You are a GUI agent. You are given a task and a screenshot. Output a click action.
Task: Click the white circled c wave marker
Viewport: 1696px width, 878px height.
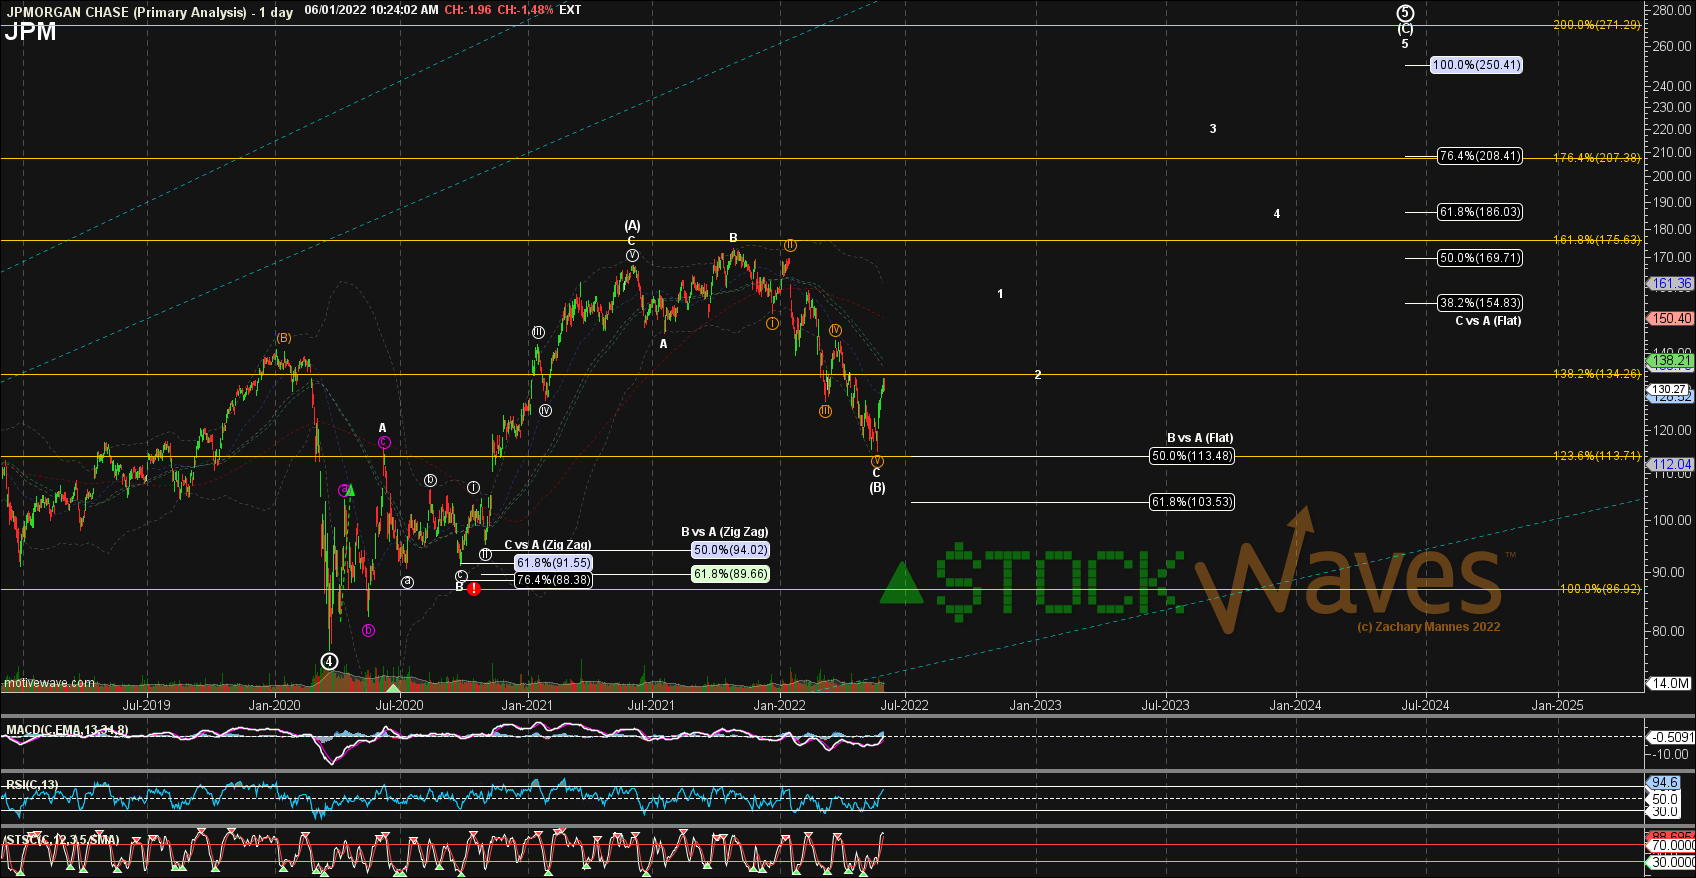point(461,575)
